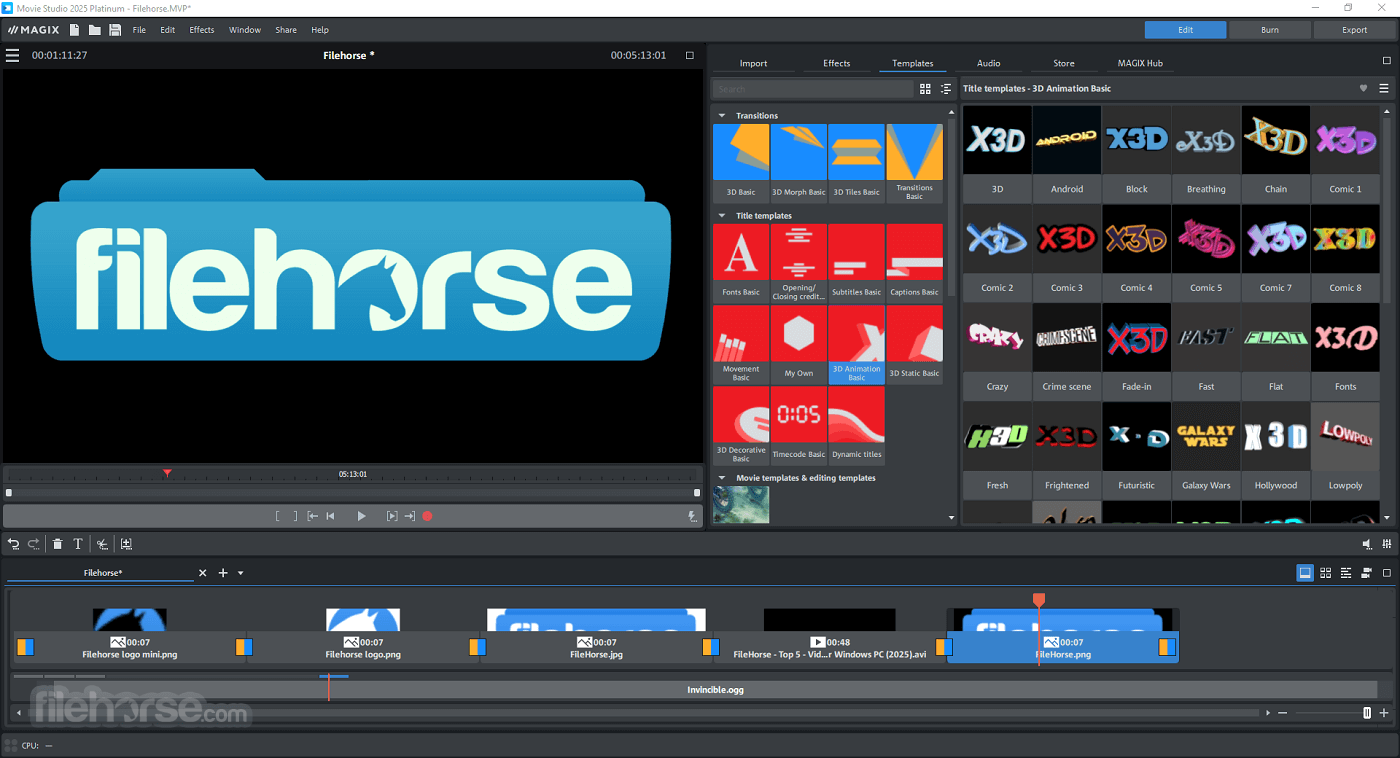This screenshot has height=758, width=1400.
Task: Choose the Galaxy Wars title template
Action: (1206, 449)
